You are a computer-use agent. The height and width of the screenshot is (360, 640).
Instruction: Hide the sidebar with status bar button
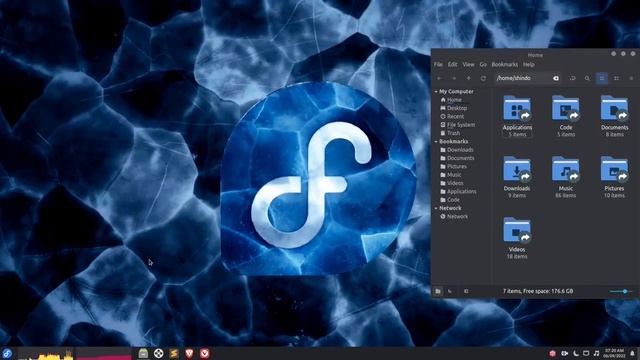(466, 291)
